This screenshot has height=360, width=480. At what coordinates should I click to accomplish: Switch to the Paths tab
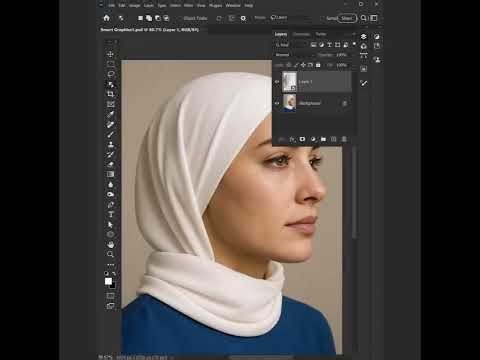click(321, 34)
